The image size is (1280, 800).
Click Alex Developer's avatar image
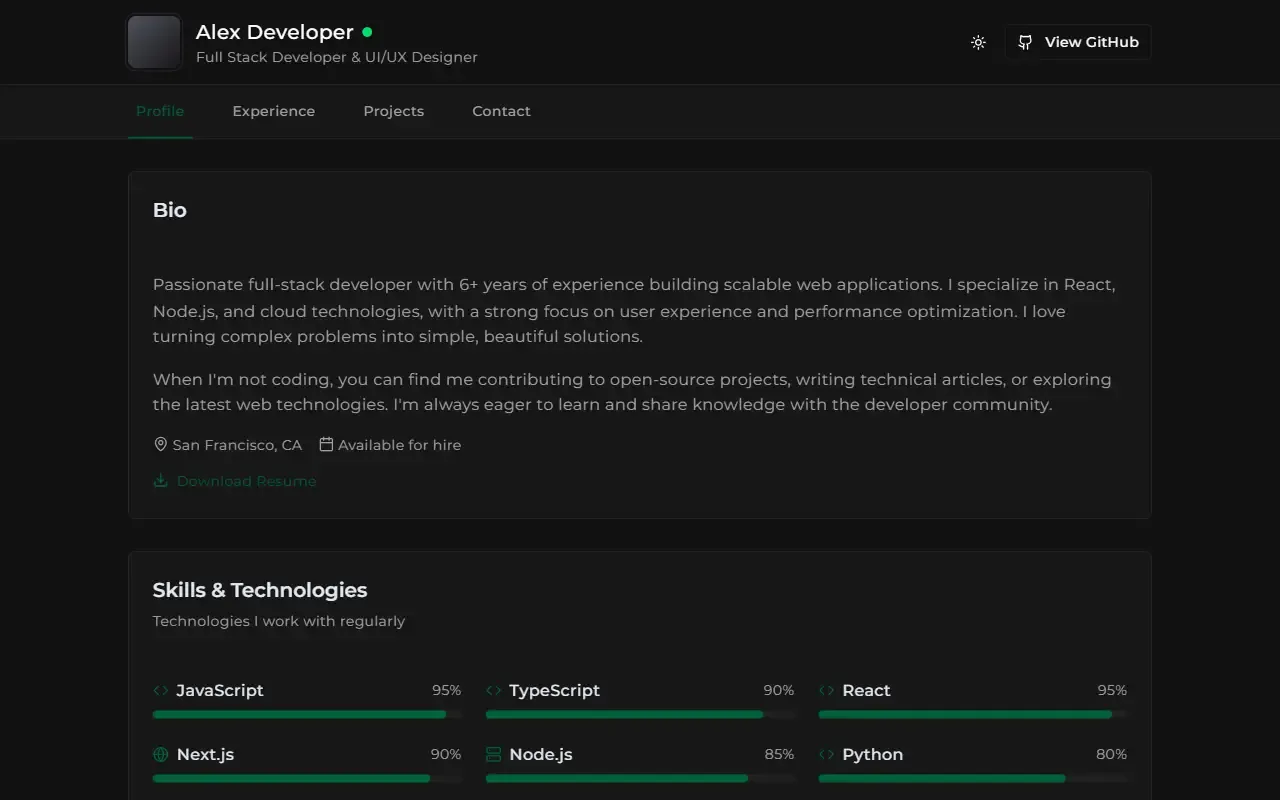[154, 42]
